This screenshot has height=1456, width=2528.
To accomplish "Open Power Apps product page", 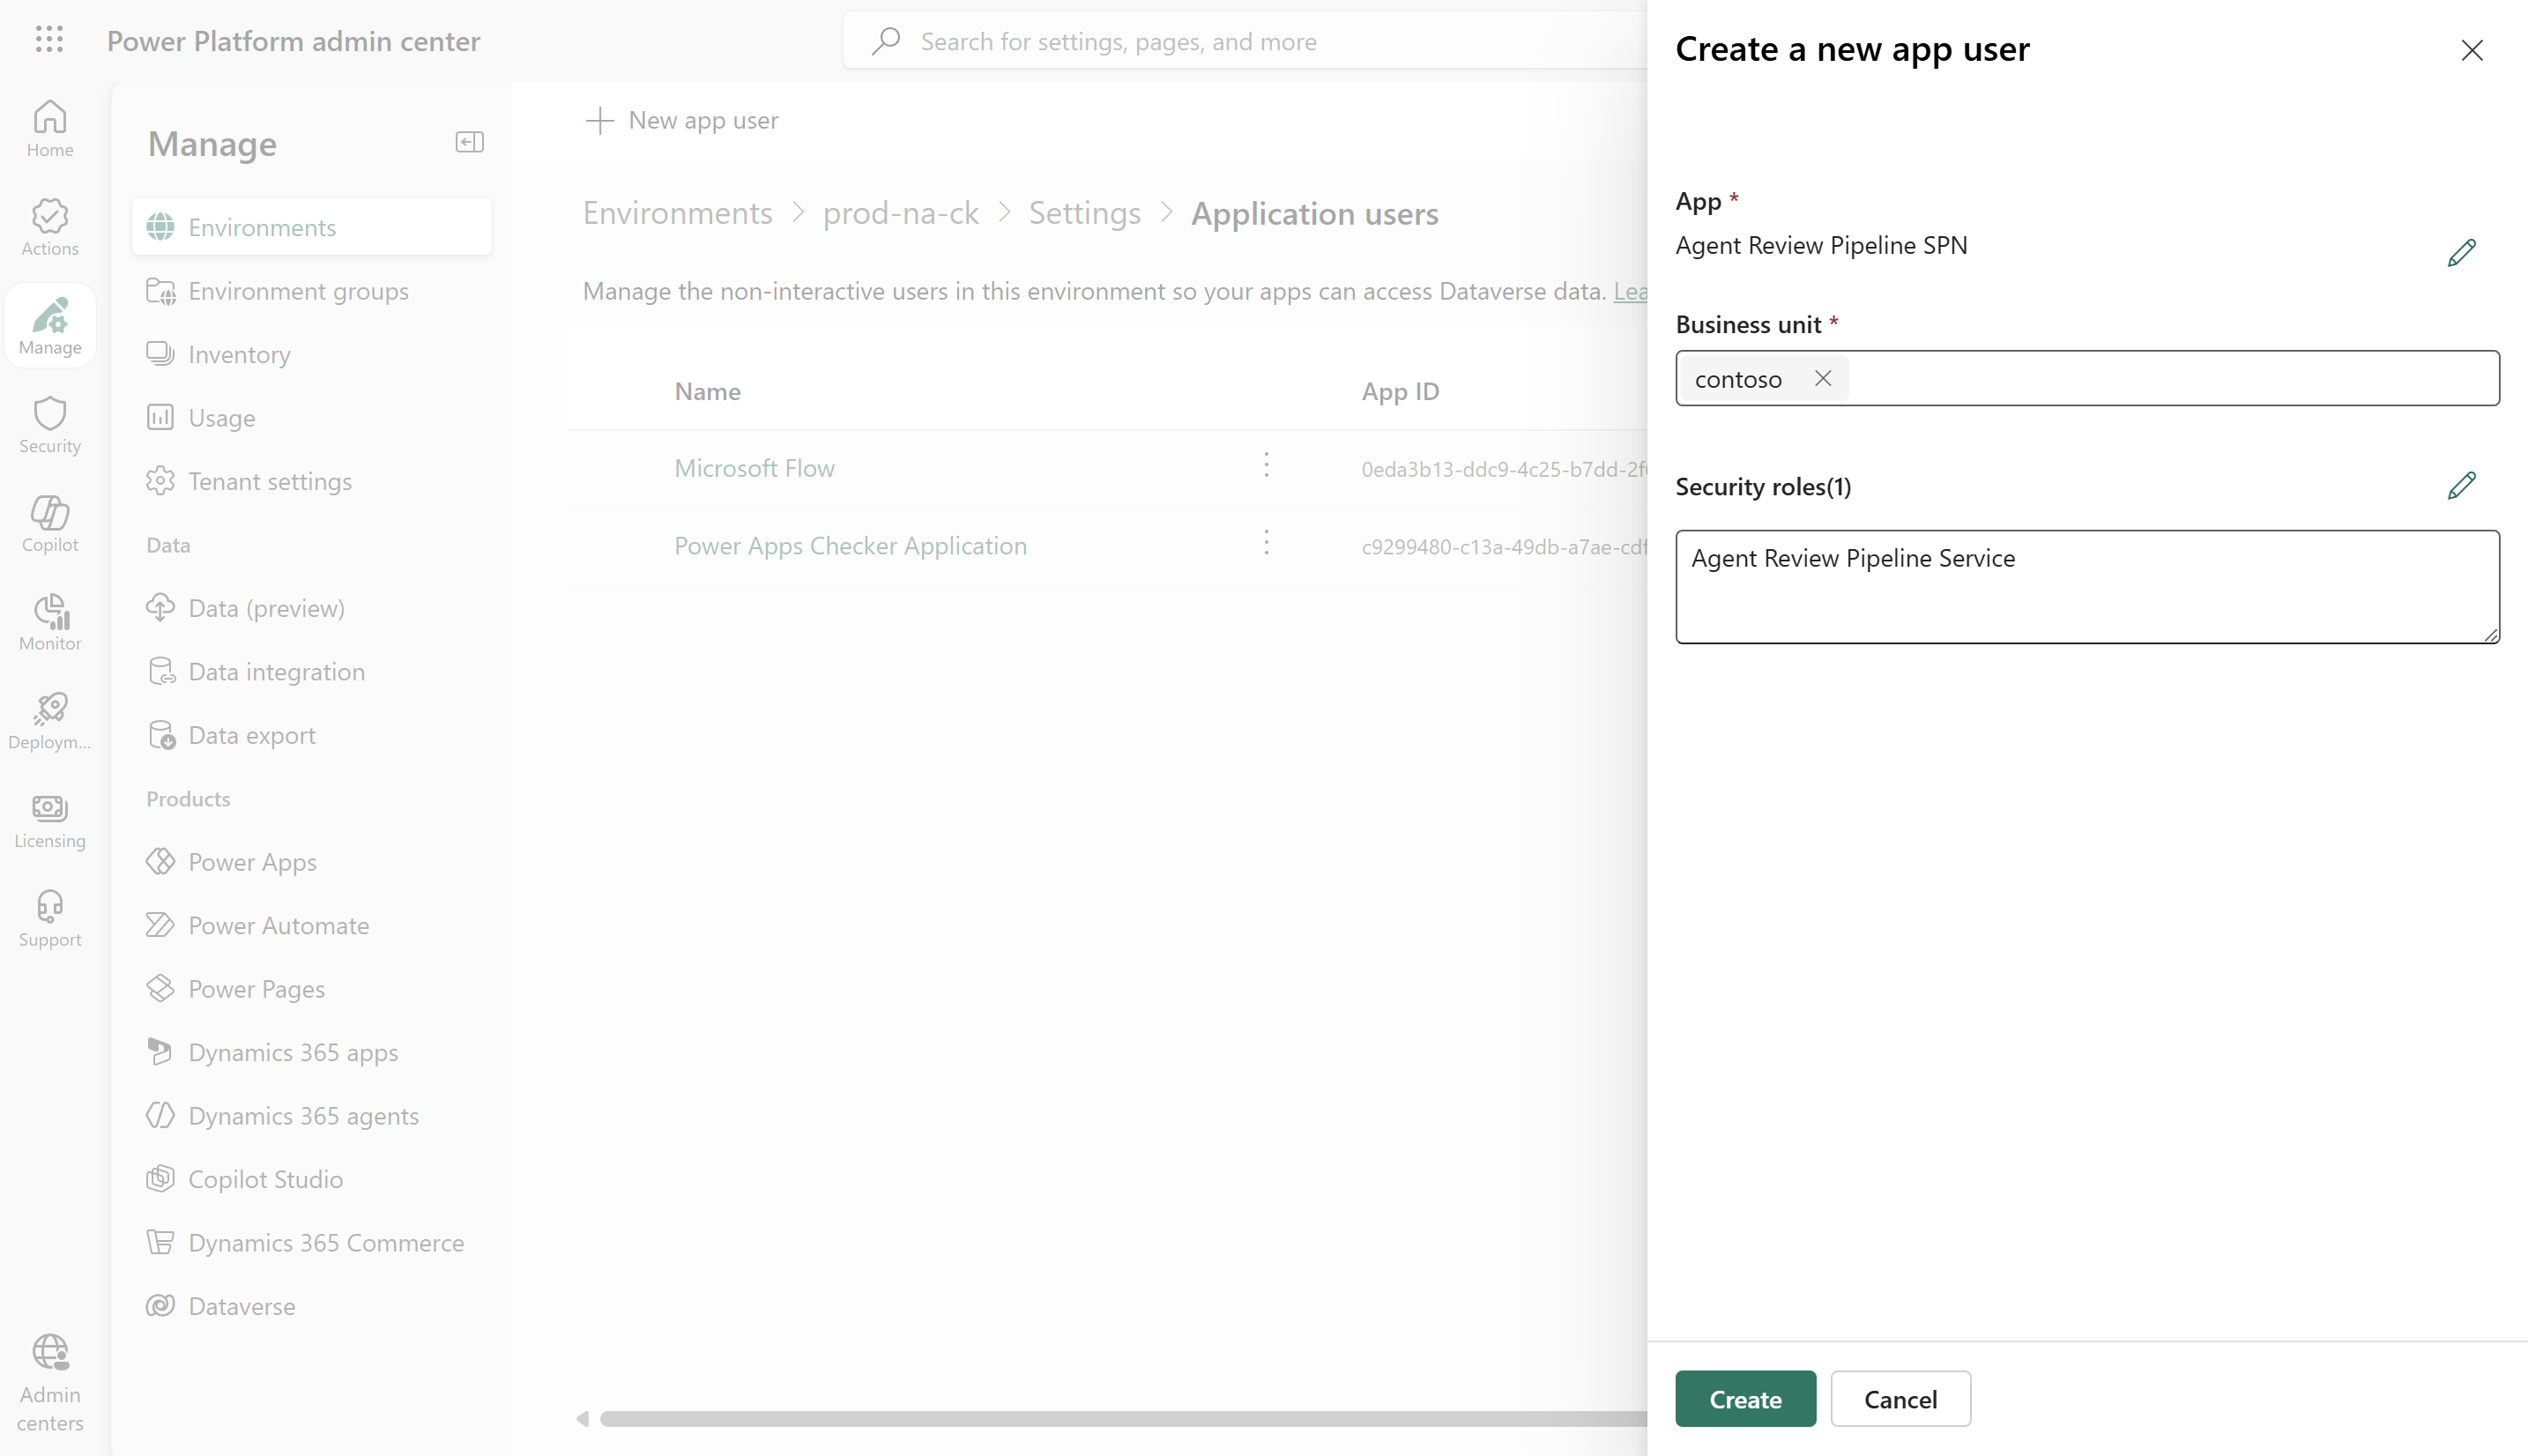I will [311, 862].
